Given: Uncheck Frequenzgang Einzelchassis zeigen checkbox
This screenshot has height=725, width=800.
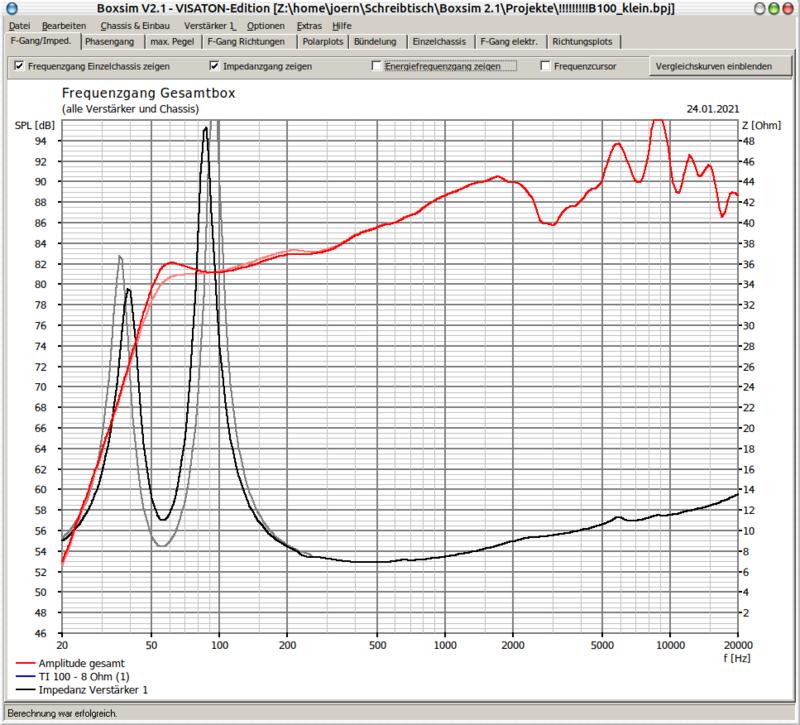Looking at the screenshot, I should (19, 66).
